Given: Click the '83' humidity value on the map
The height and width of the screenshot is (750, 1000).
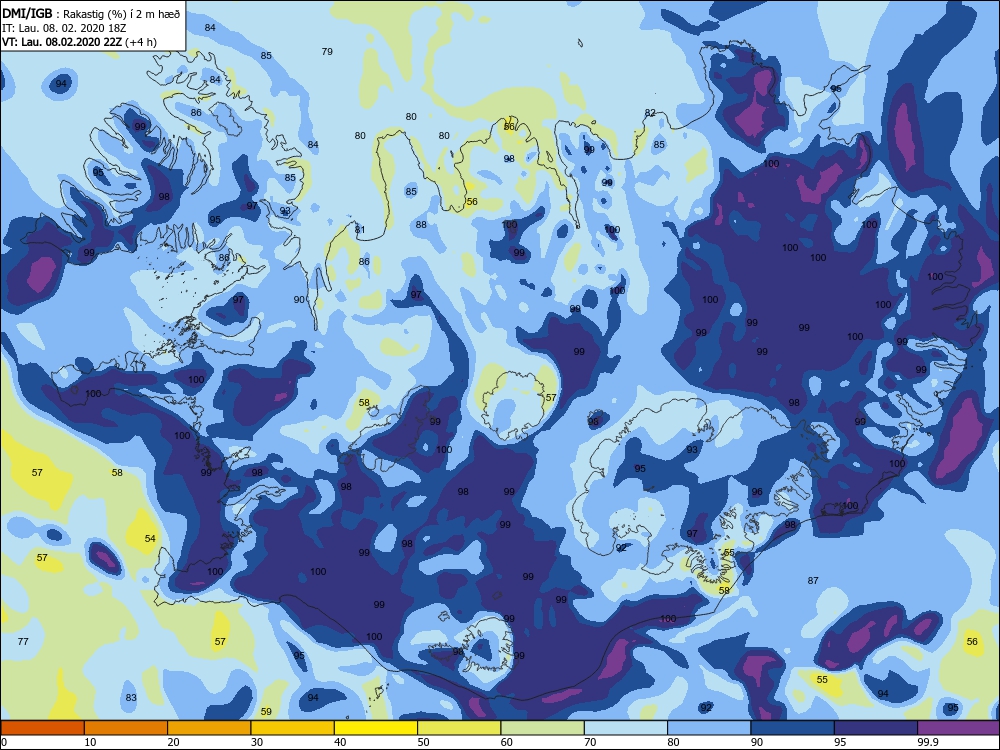Looking at the screenshot, I should point(131,697).
